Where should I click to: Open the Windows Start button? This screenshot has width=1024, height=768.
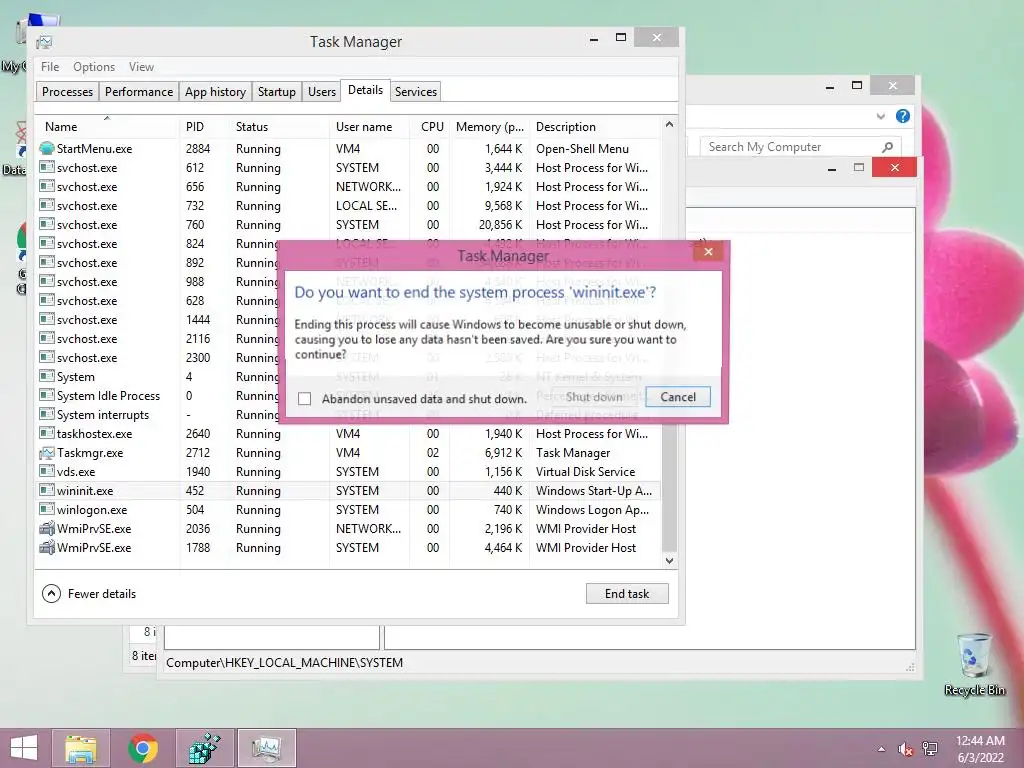(x=24, y=748)
